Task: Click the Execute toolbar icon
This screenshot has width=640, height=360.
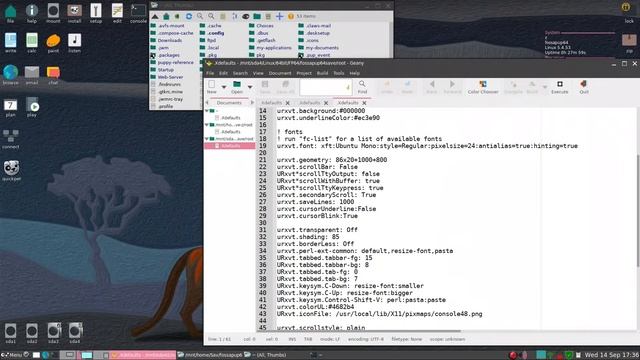Action: pos(560,84)
